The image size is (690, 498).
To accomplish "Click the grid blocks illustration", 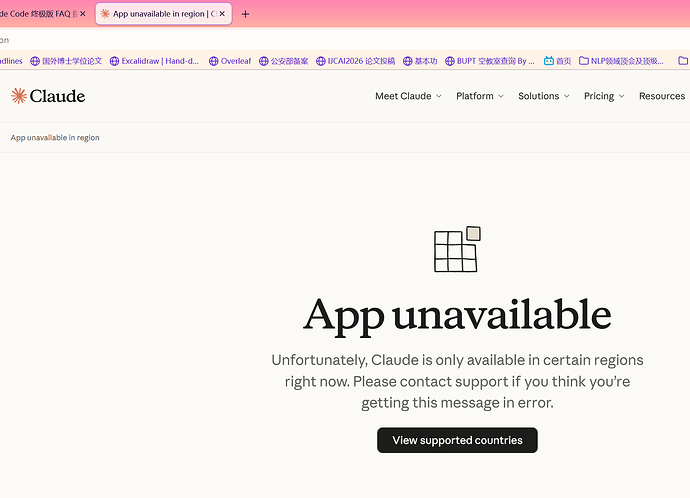I will point(457,249).
